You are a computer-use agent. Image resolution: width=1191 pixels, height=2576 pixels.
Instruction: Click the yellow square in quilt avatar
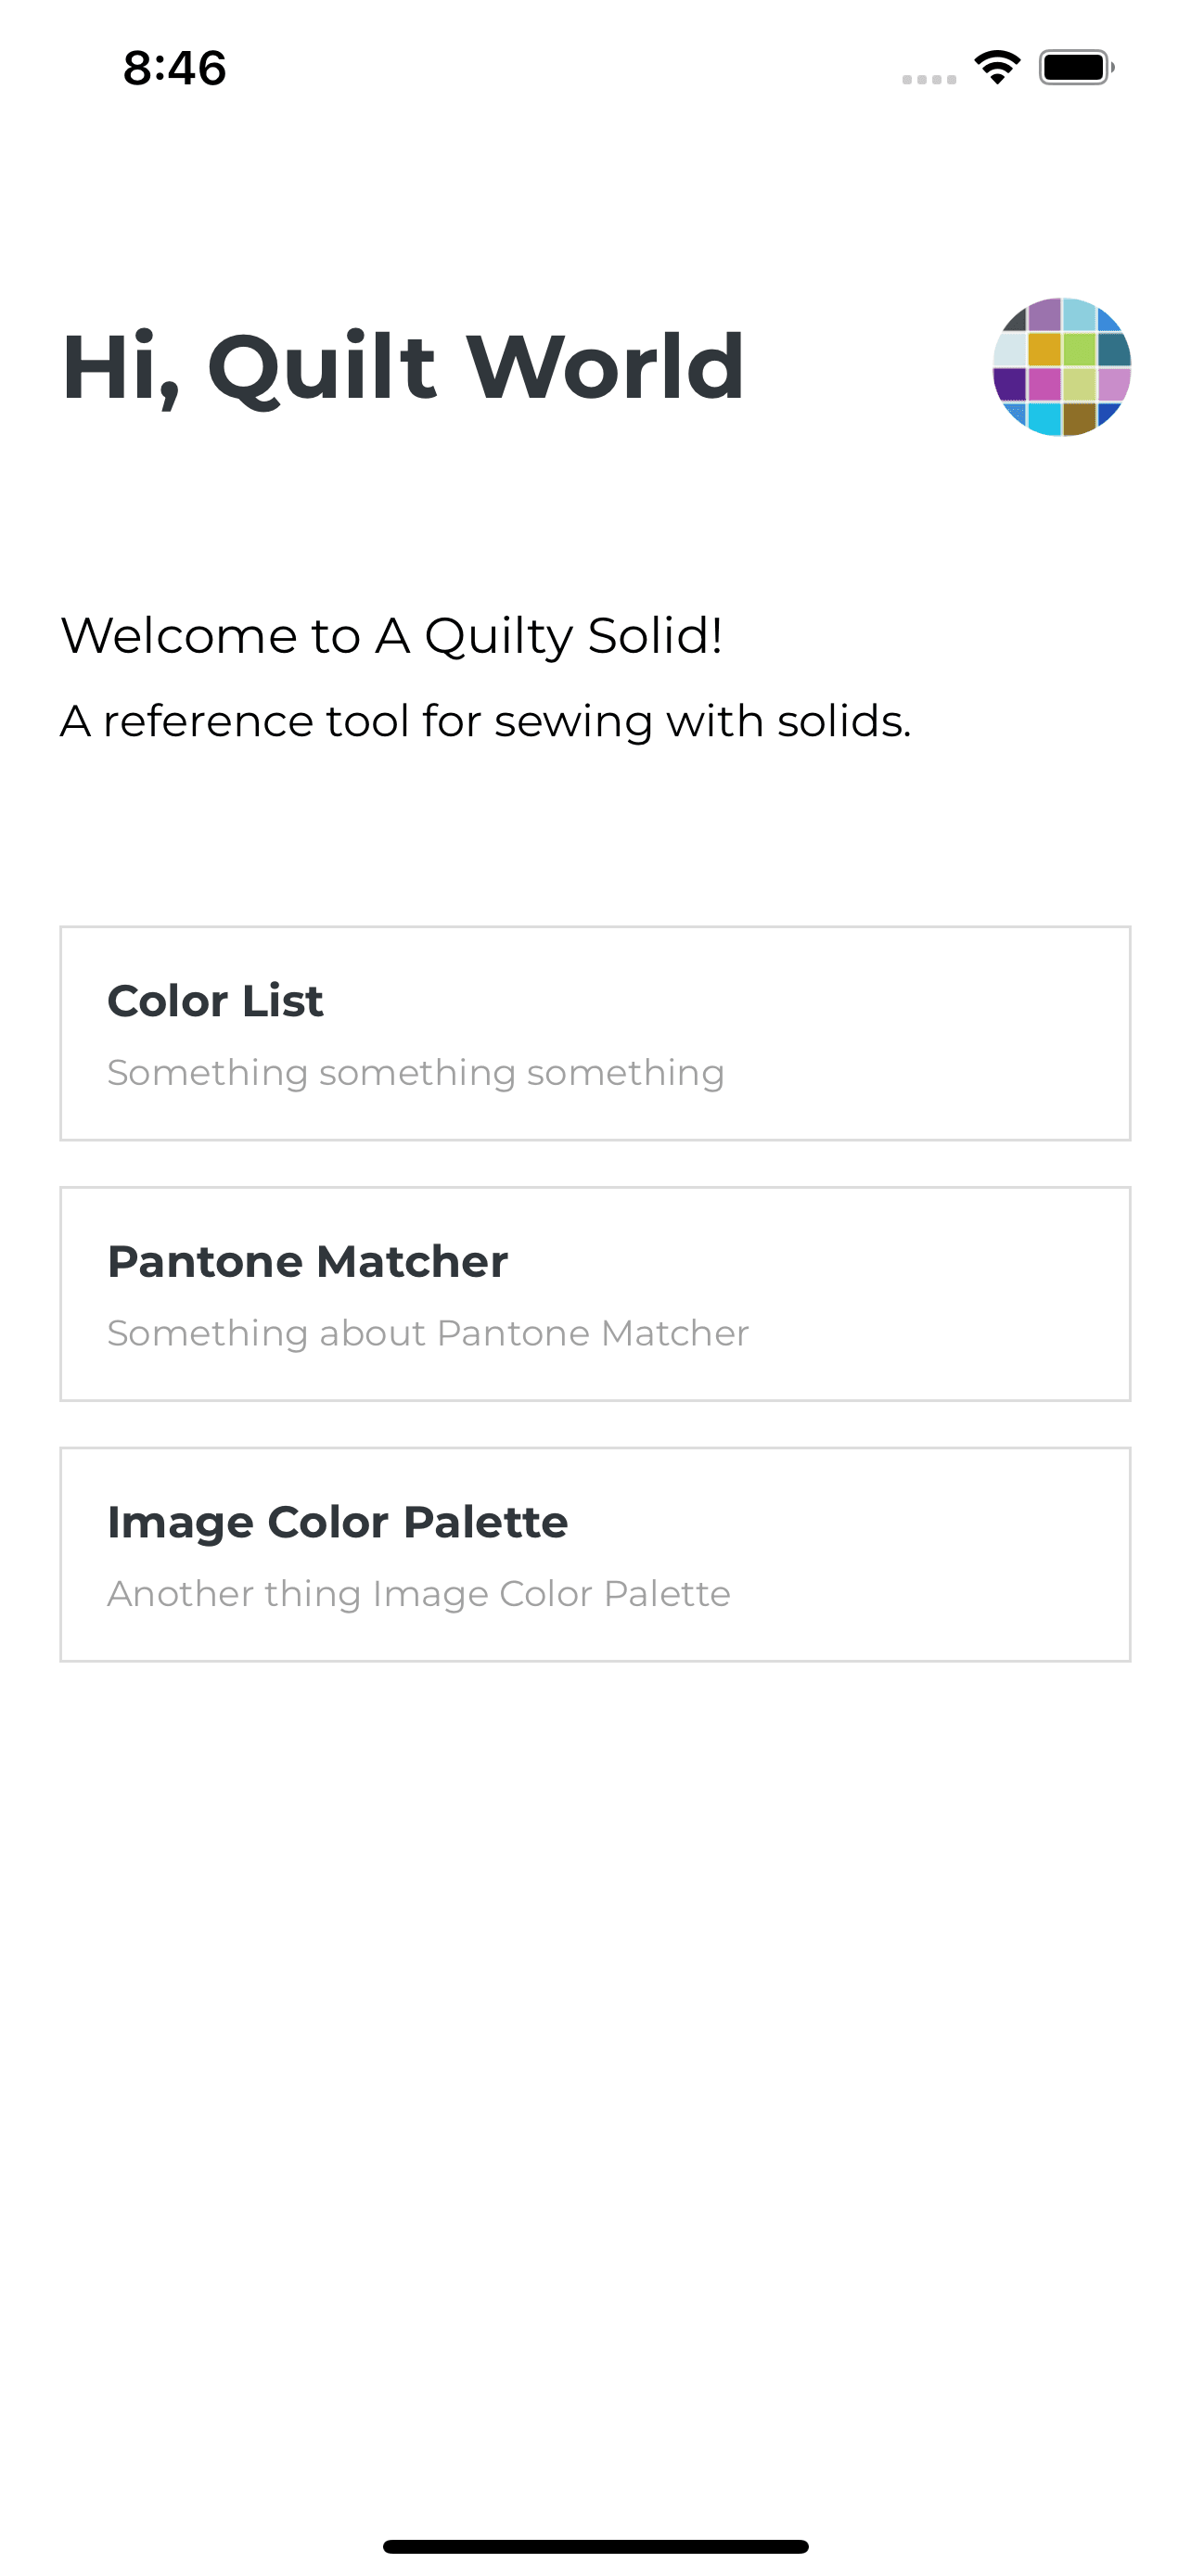(1044, 349)
